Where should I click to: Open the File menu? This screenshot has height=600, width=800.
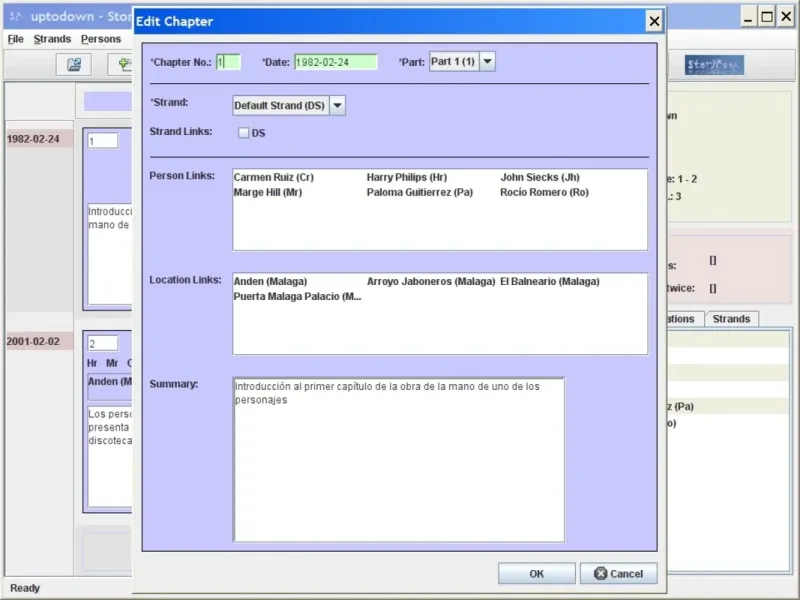click(x=15, y=39)
